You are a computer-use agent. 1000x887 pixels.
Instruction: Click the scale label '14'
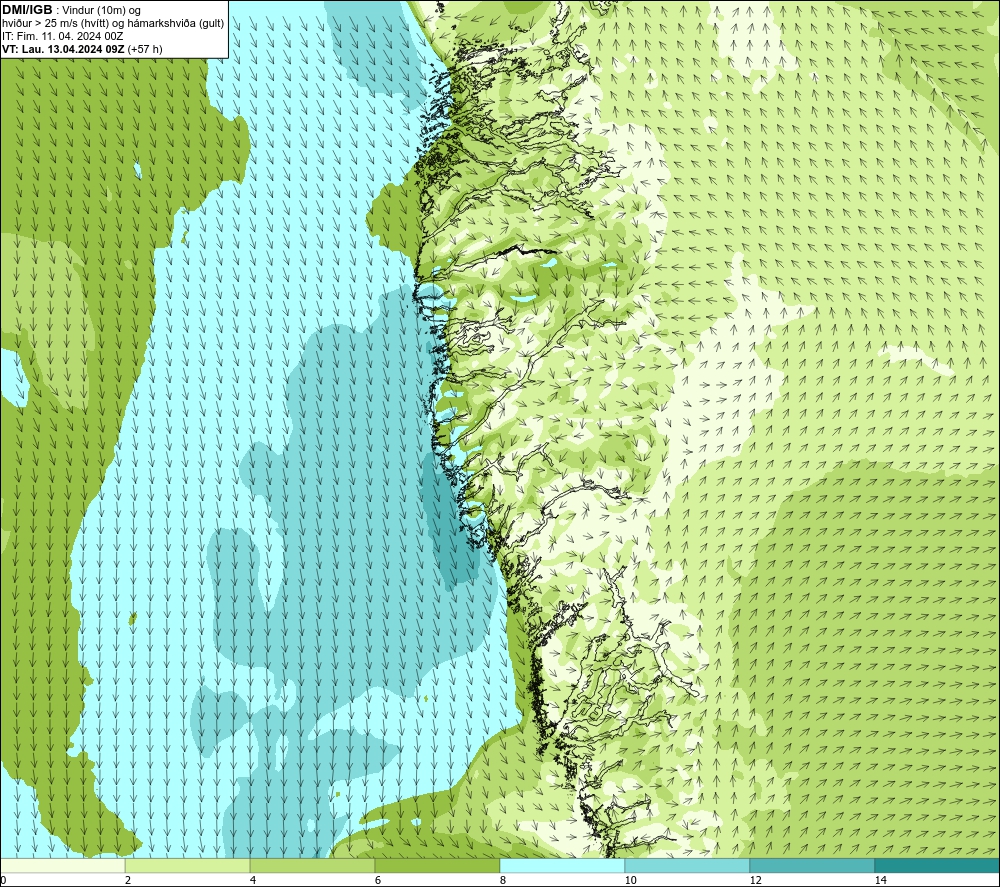pos(880,880)
